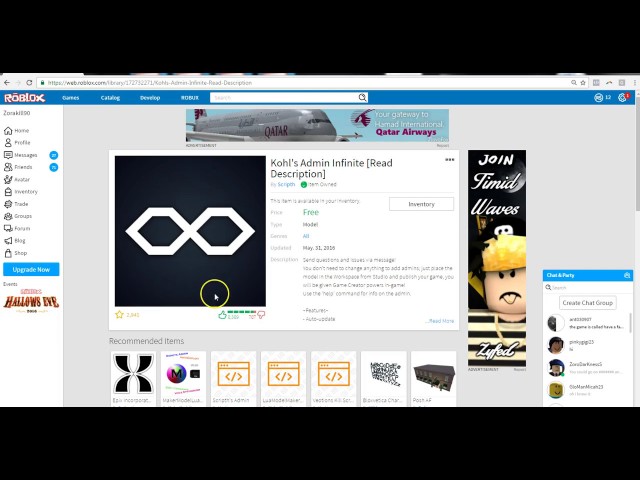Click the browser forward arrow
Image resolution: width=640 pixels, height=480 pixels.
18,82
